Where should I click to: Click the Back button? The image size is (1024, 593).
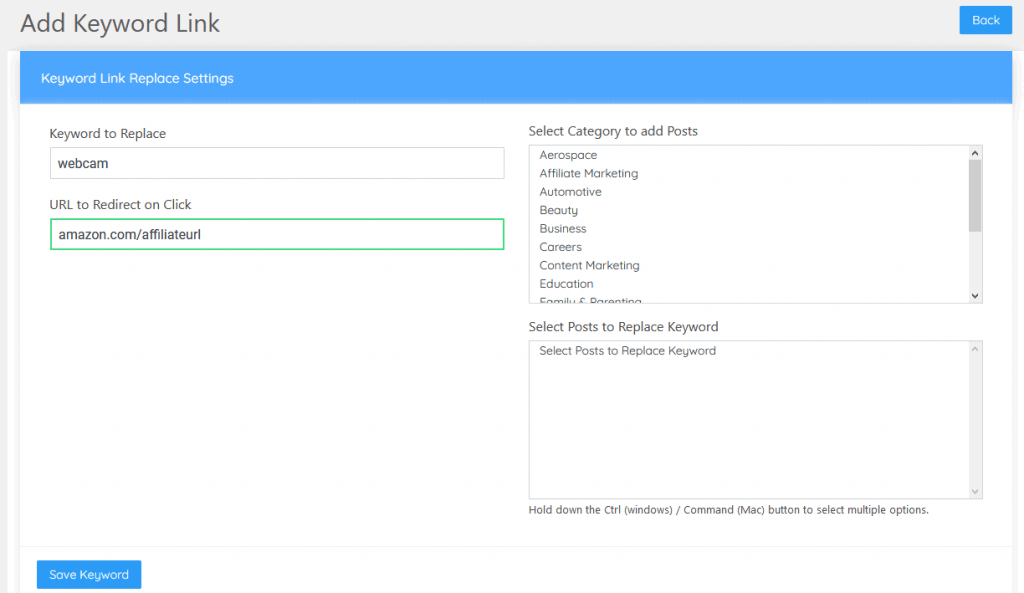click(x=985, y=20)
